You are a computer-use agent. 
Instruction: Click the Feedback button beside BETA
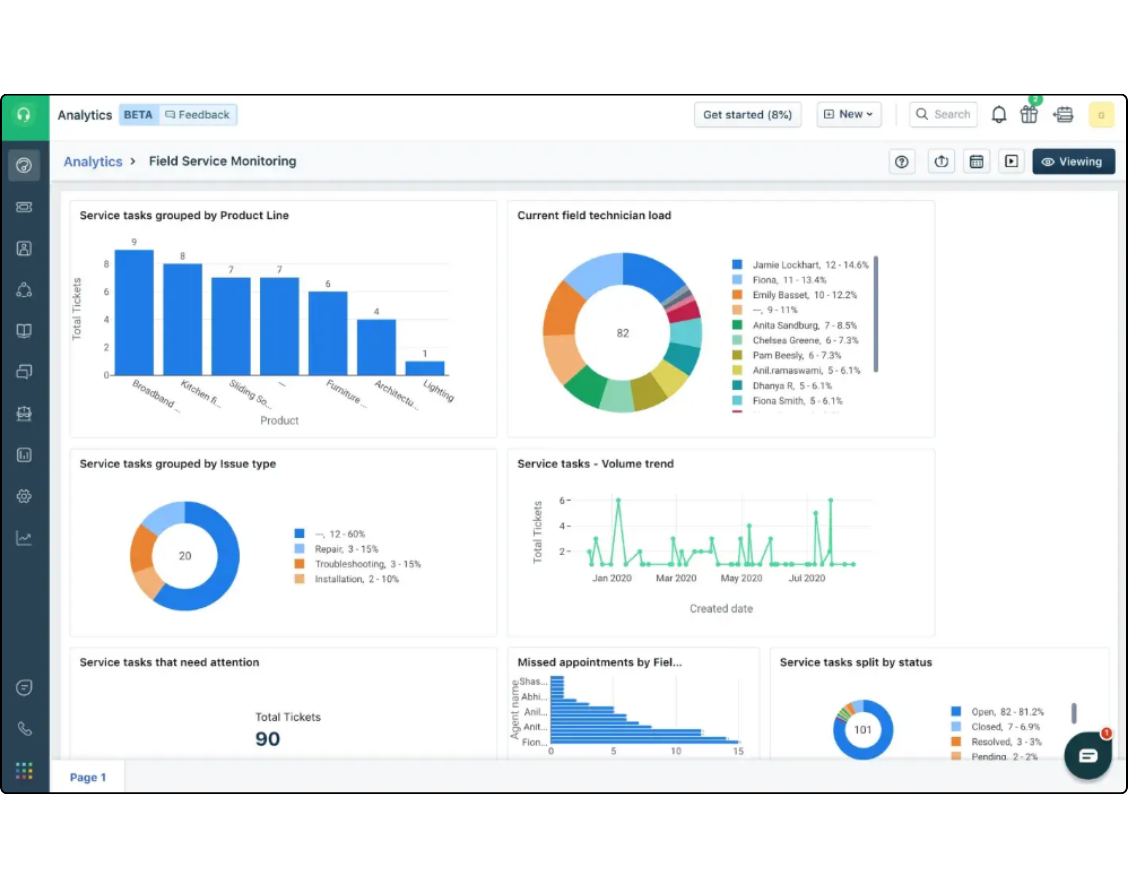197,114
